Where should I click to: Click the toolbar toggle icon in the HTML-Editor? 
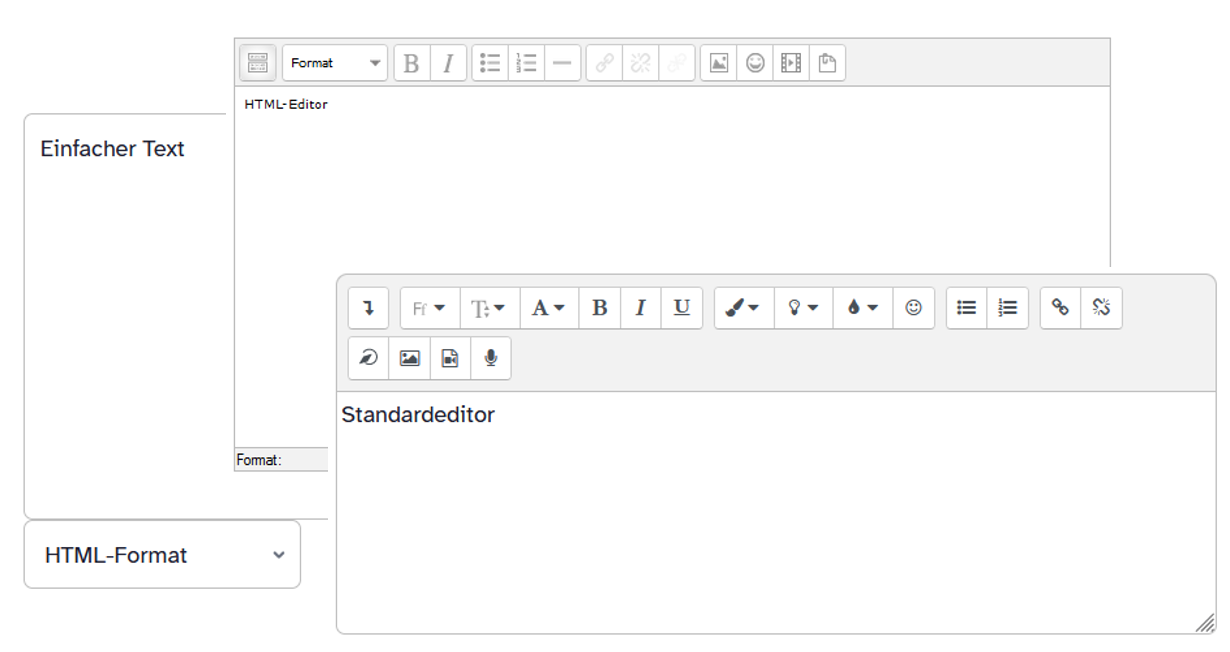click(258, 63)
